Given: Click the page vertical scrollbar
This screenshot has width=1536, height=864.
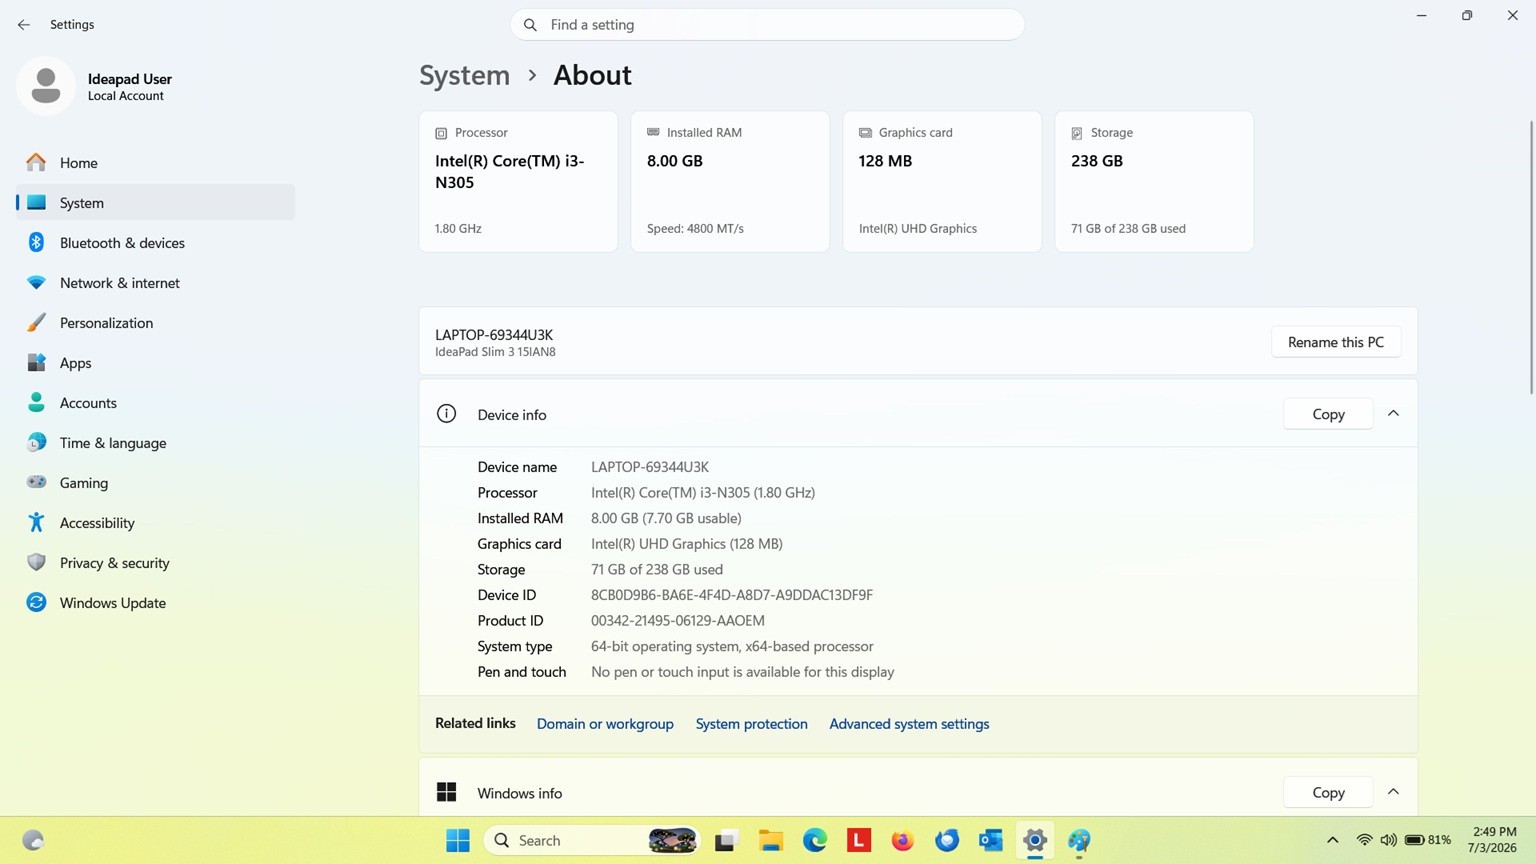Looking at the screenshot, I should (1530, 258).
